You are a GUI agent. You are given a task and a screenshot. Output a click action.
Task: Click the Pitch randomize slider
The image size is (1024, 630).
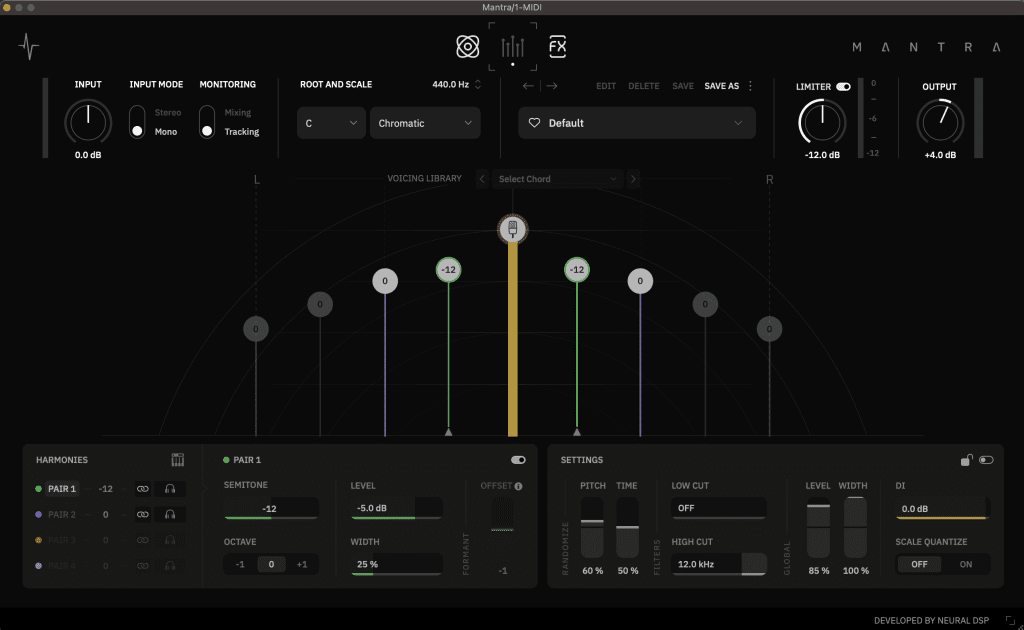pos(592,528)
